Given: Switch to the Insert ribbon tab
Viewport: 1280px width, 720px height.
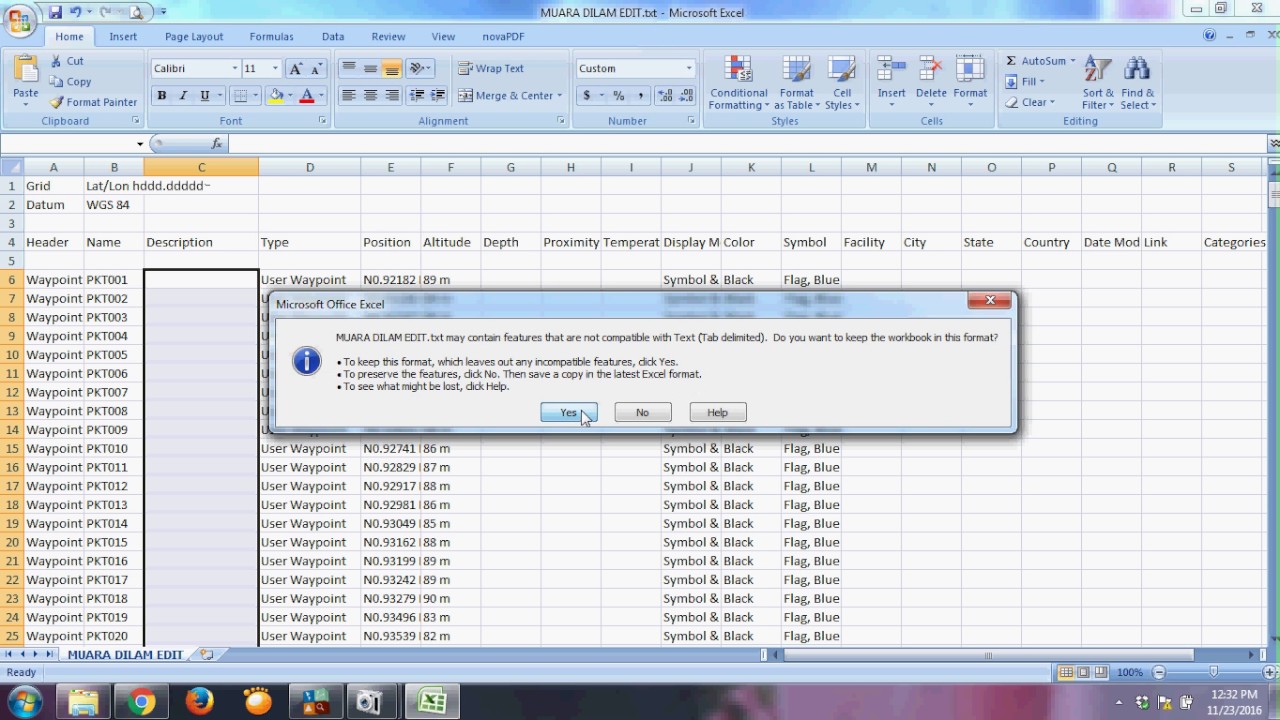Looking at the screenshot, I should click(123, 36).
